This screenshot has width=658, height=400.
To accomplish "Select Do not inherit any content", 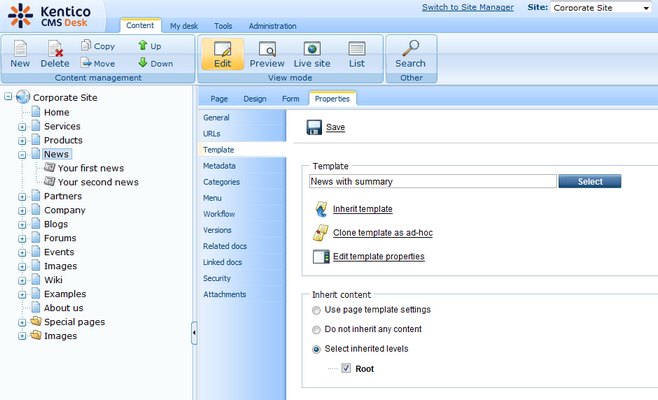I will click(x=317, y=329).
